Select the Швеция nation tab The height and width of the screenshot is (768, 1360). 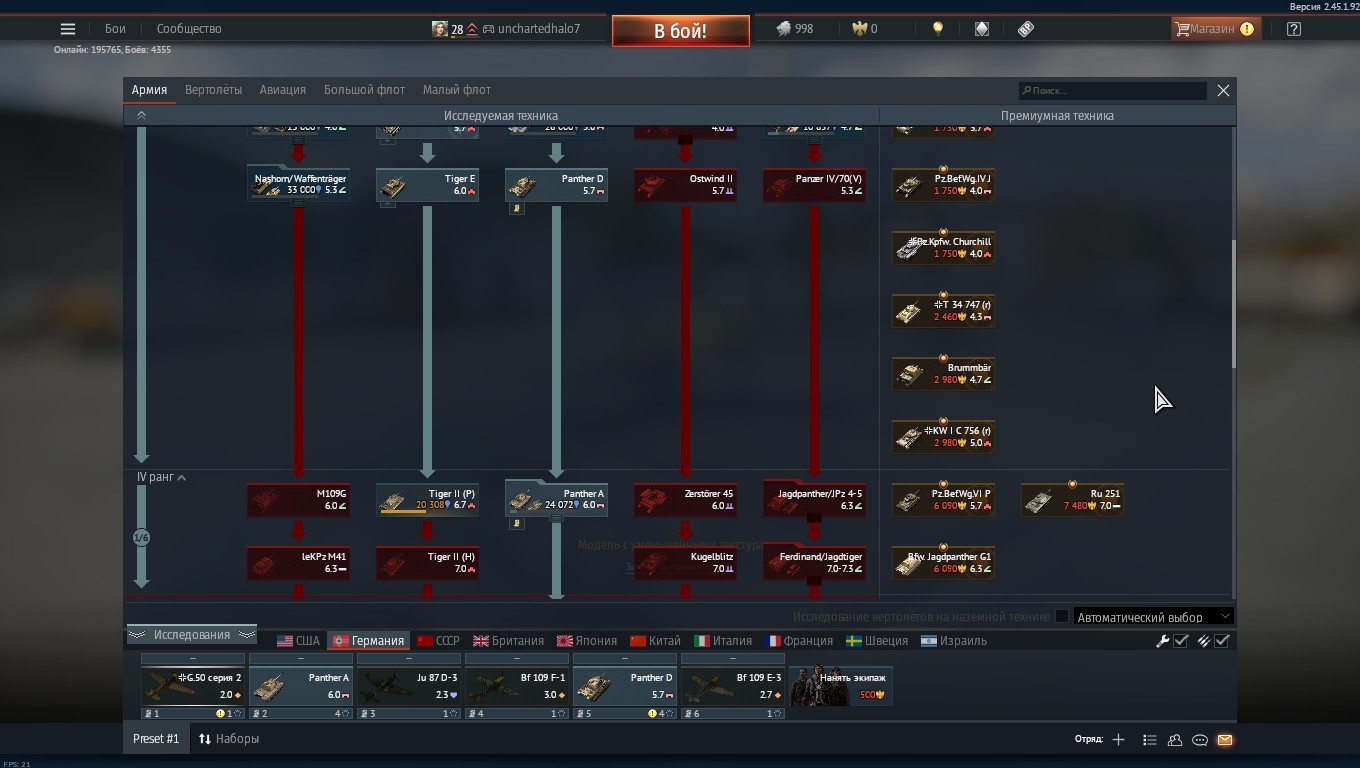(877, 641)
